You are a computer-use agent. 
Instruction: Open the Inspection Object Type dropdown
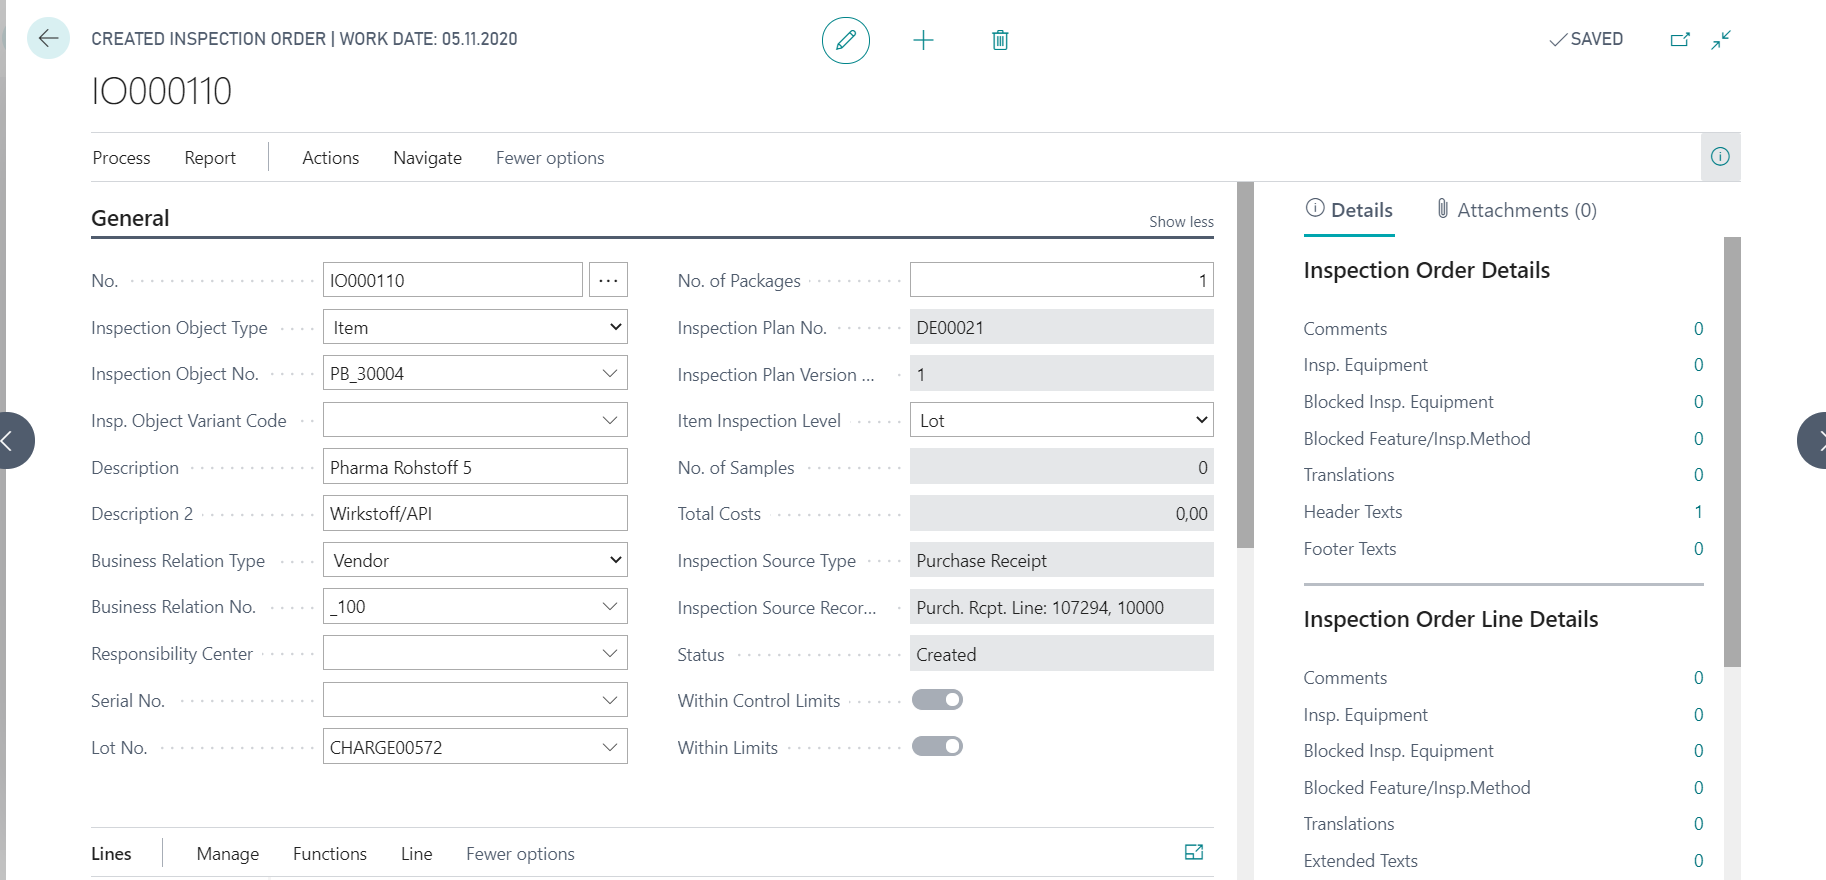[x=475, y=327]
